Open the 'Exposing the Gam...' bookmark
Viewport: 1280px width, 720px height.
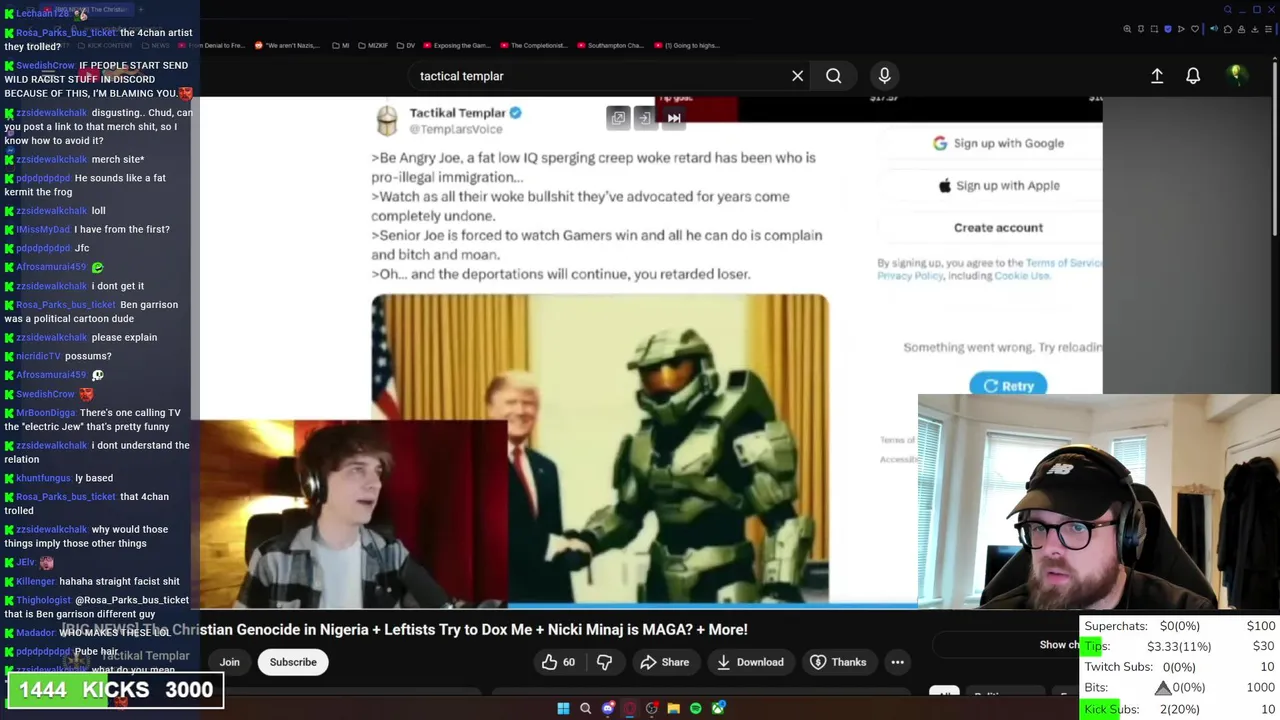pyautogui.click(x=457, y=45)
